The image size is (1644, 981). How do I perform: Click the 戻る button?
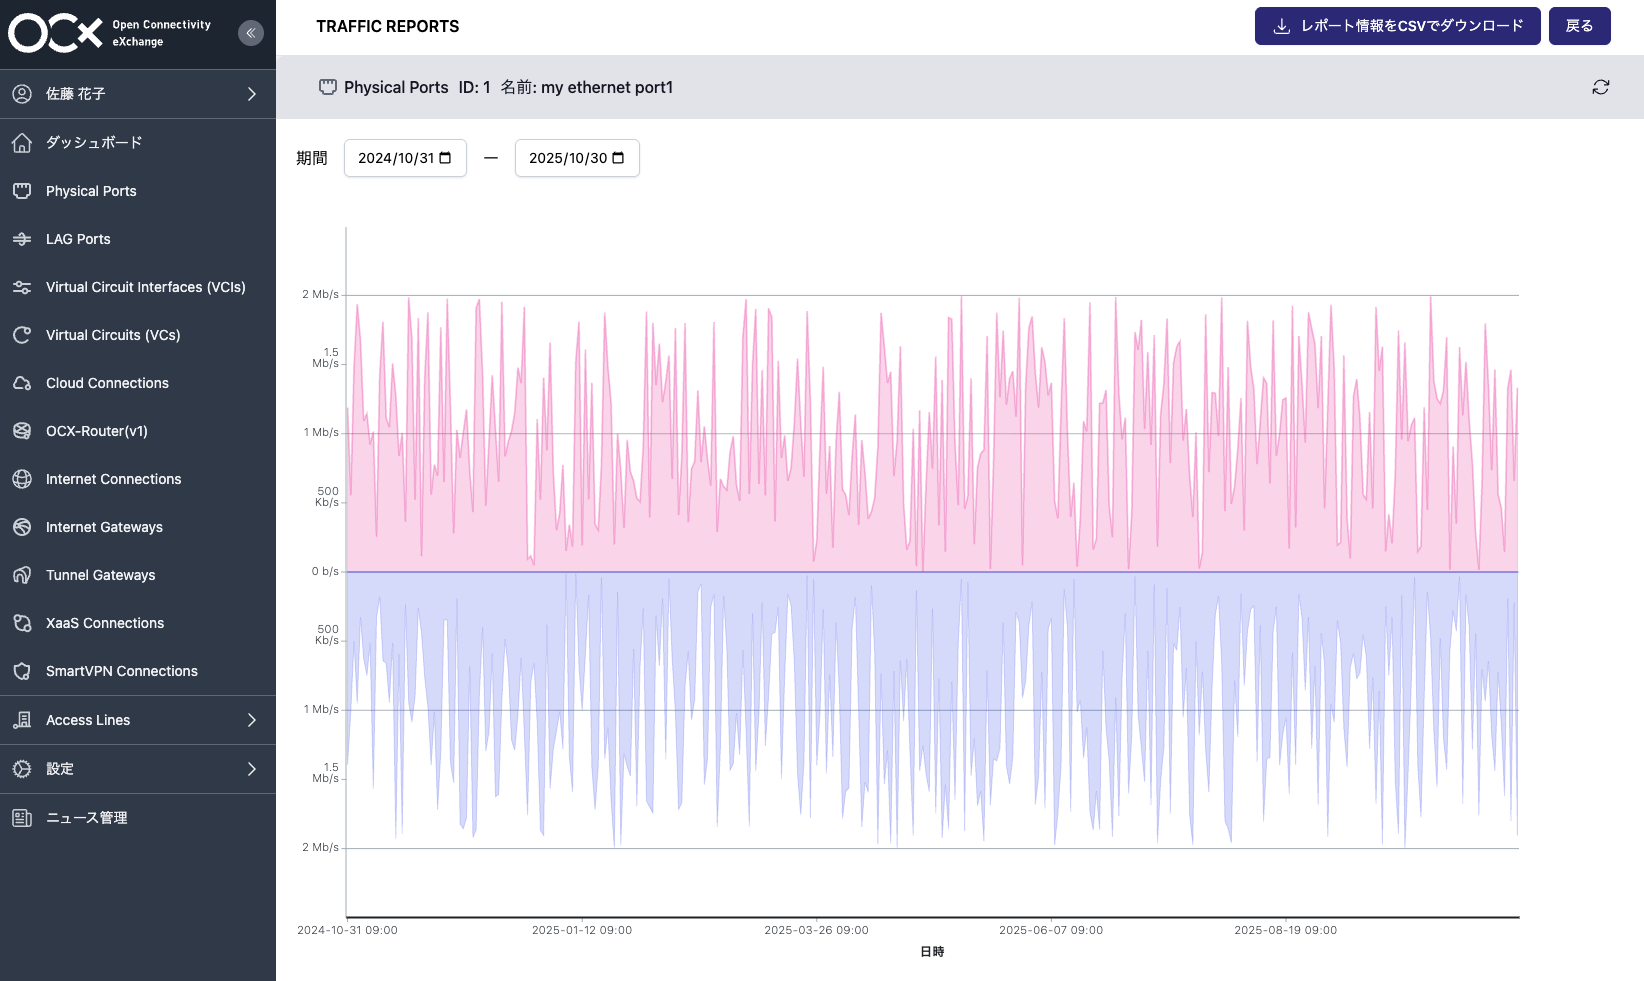click(1580, 25)
